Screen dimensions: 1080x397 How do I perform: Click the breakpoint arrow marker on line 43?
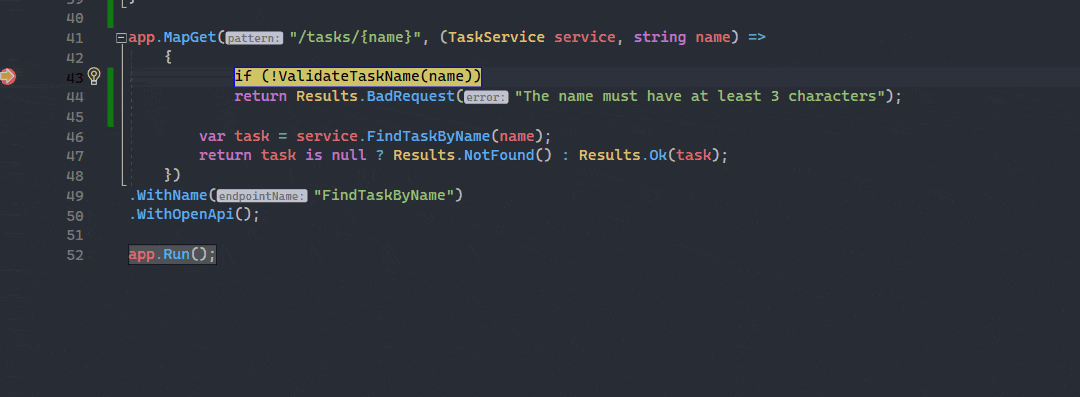(x=8, y=77)
